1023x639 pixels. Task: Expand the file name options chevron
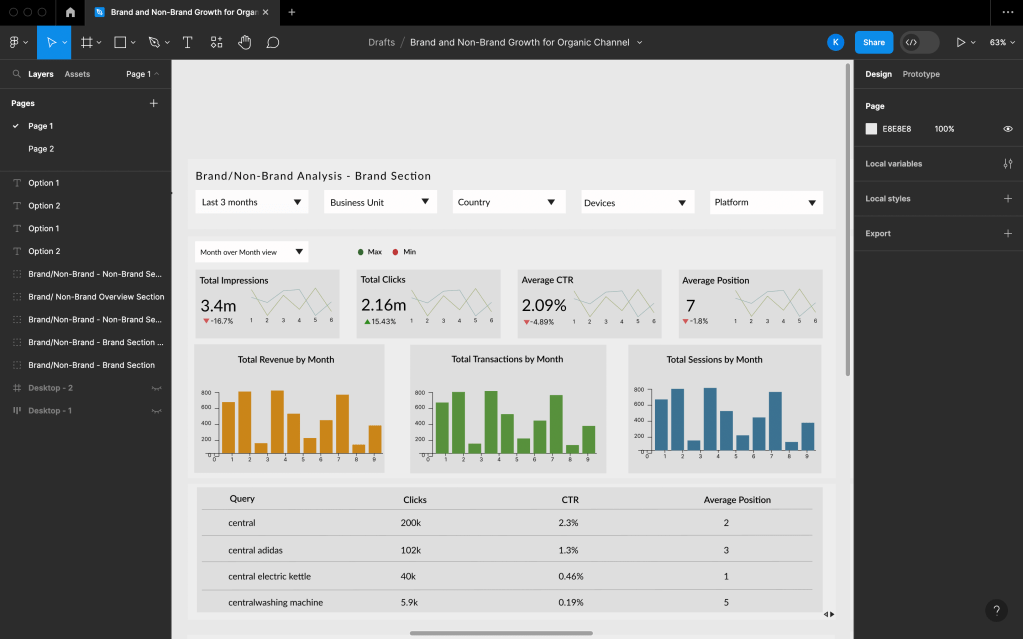pos(639,42)
